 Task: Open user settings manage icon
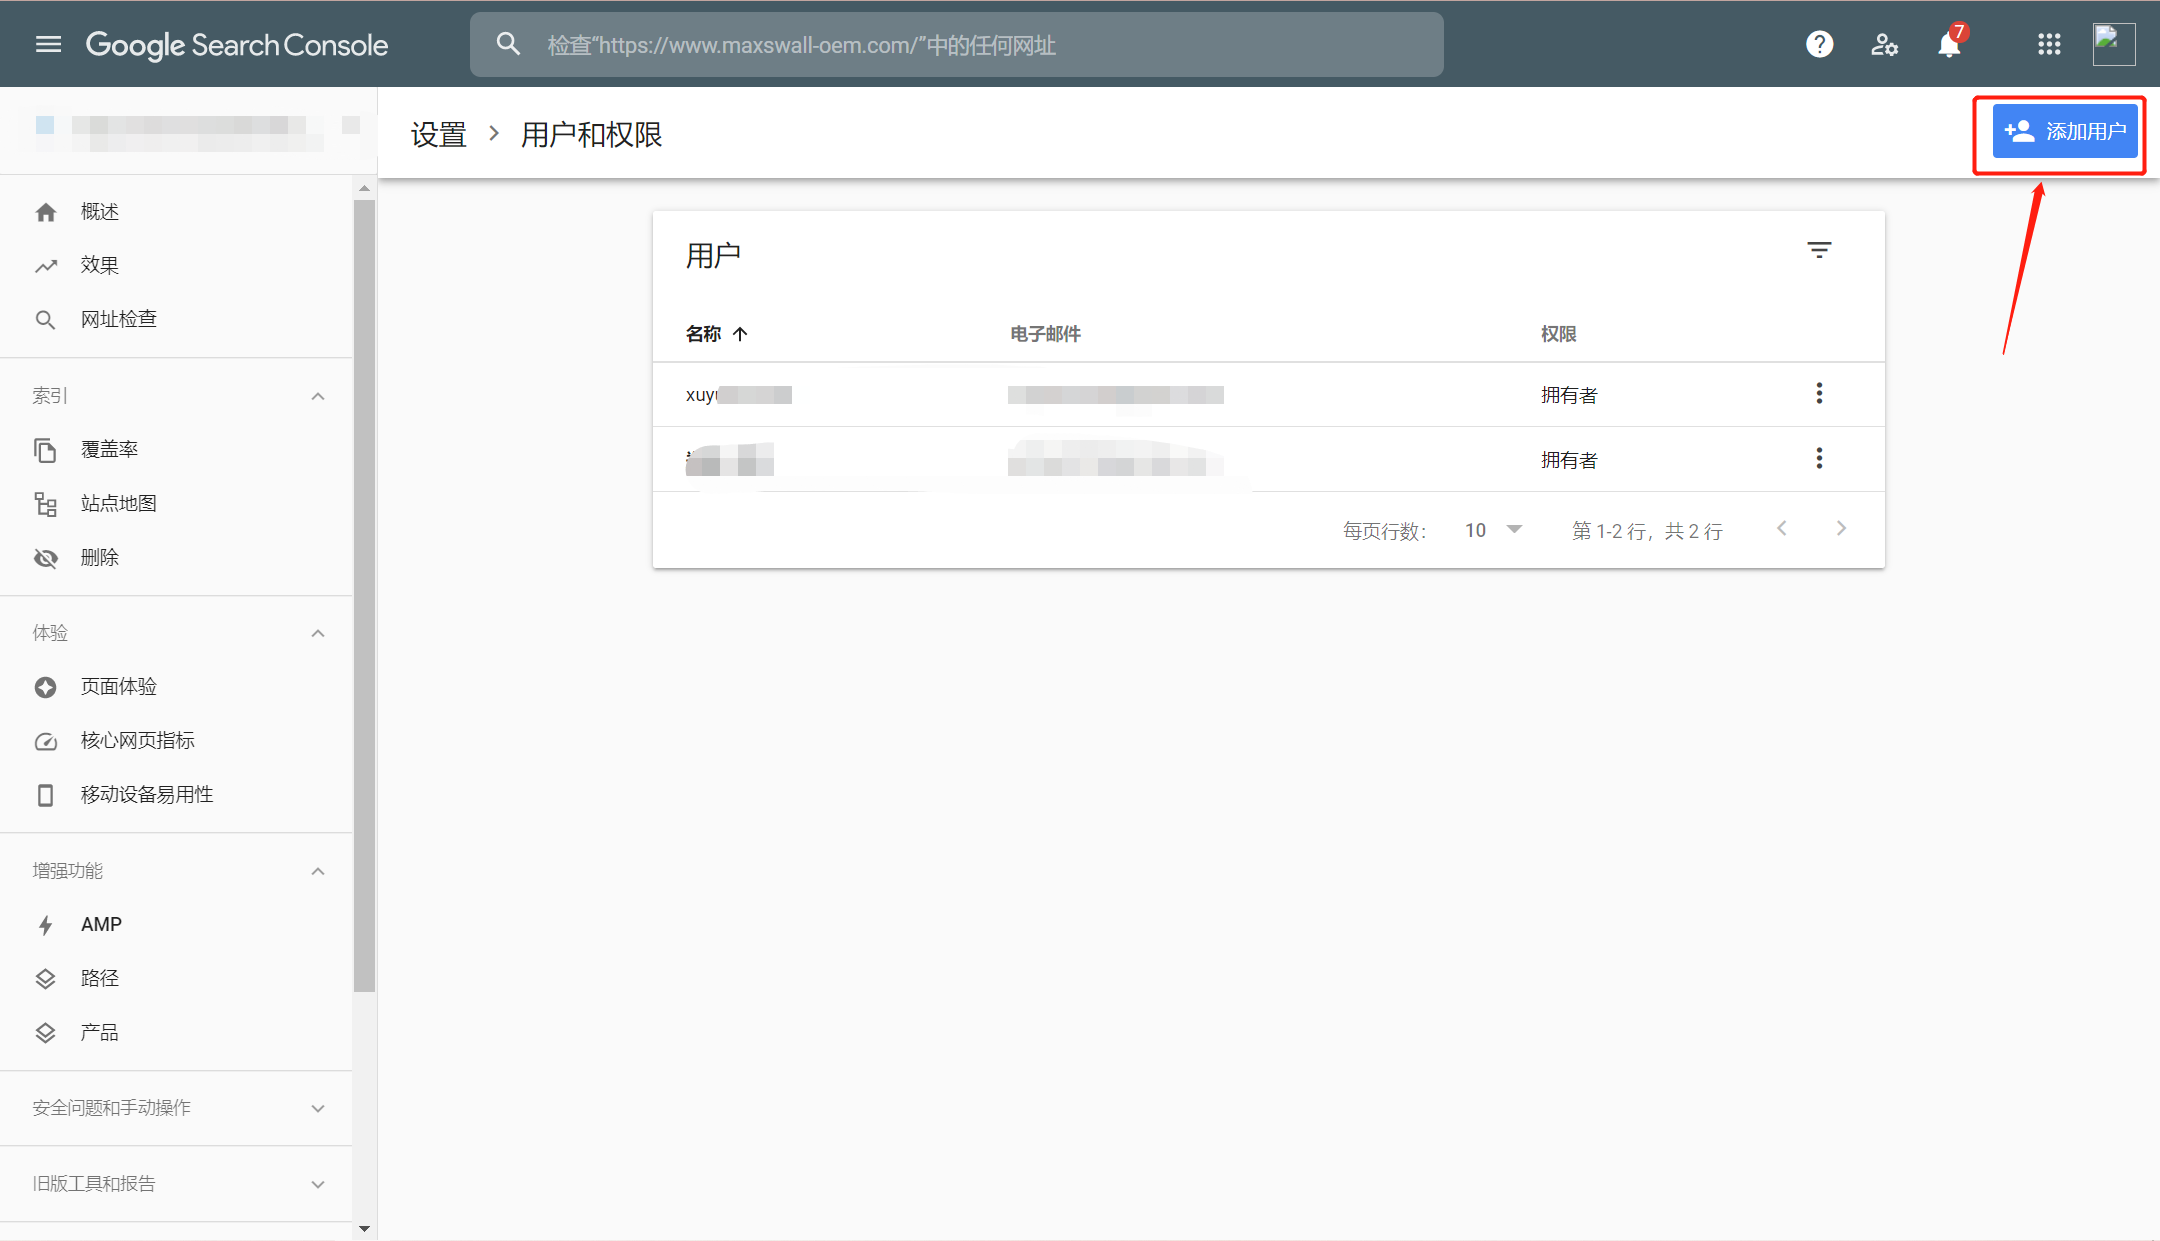tap(1884, 44)
